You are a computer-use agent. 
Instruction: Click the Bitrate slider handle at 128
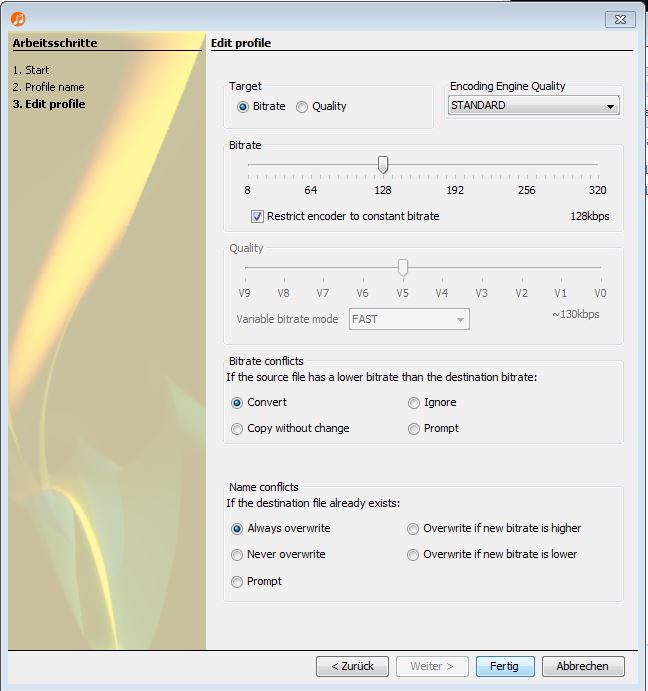[x=383, y=165]
